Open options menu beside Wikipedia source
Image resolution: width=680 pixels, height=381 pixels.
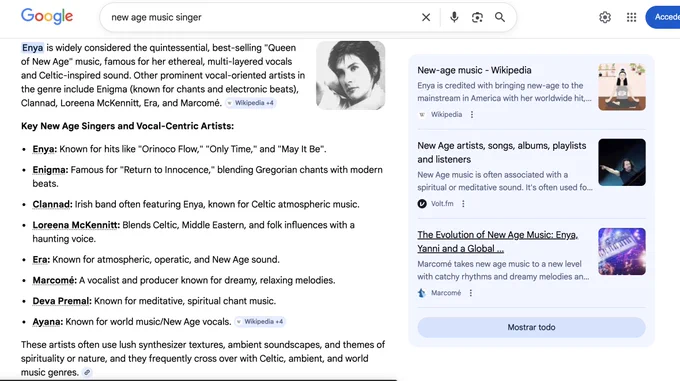[472, 114]
